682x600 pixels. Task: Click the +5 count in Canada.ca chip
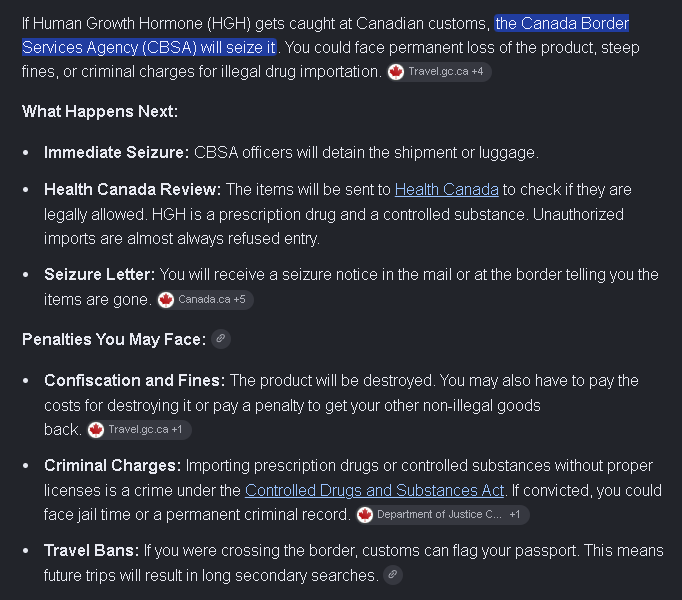[239, 300]
